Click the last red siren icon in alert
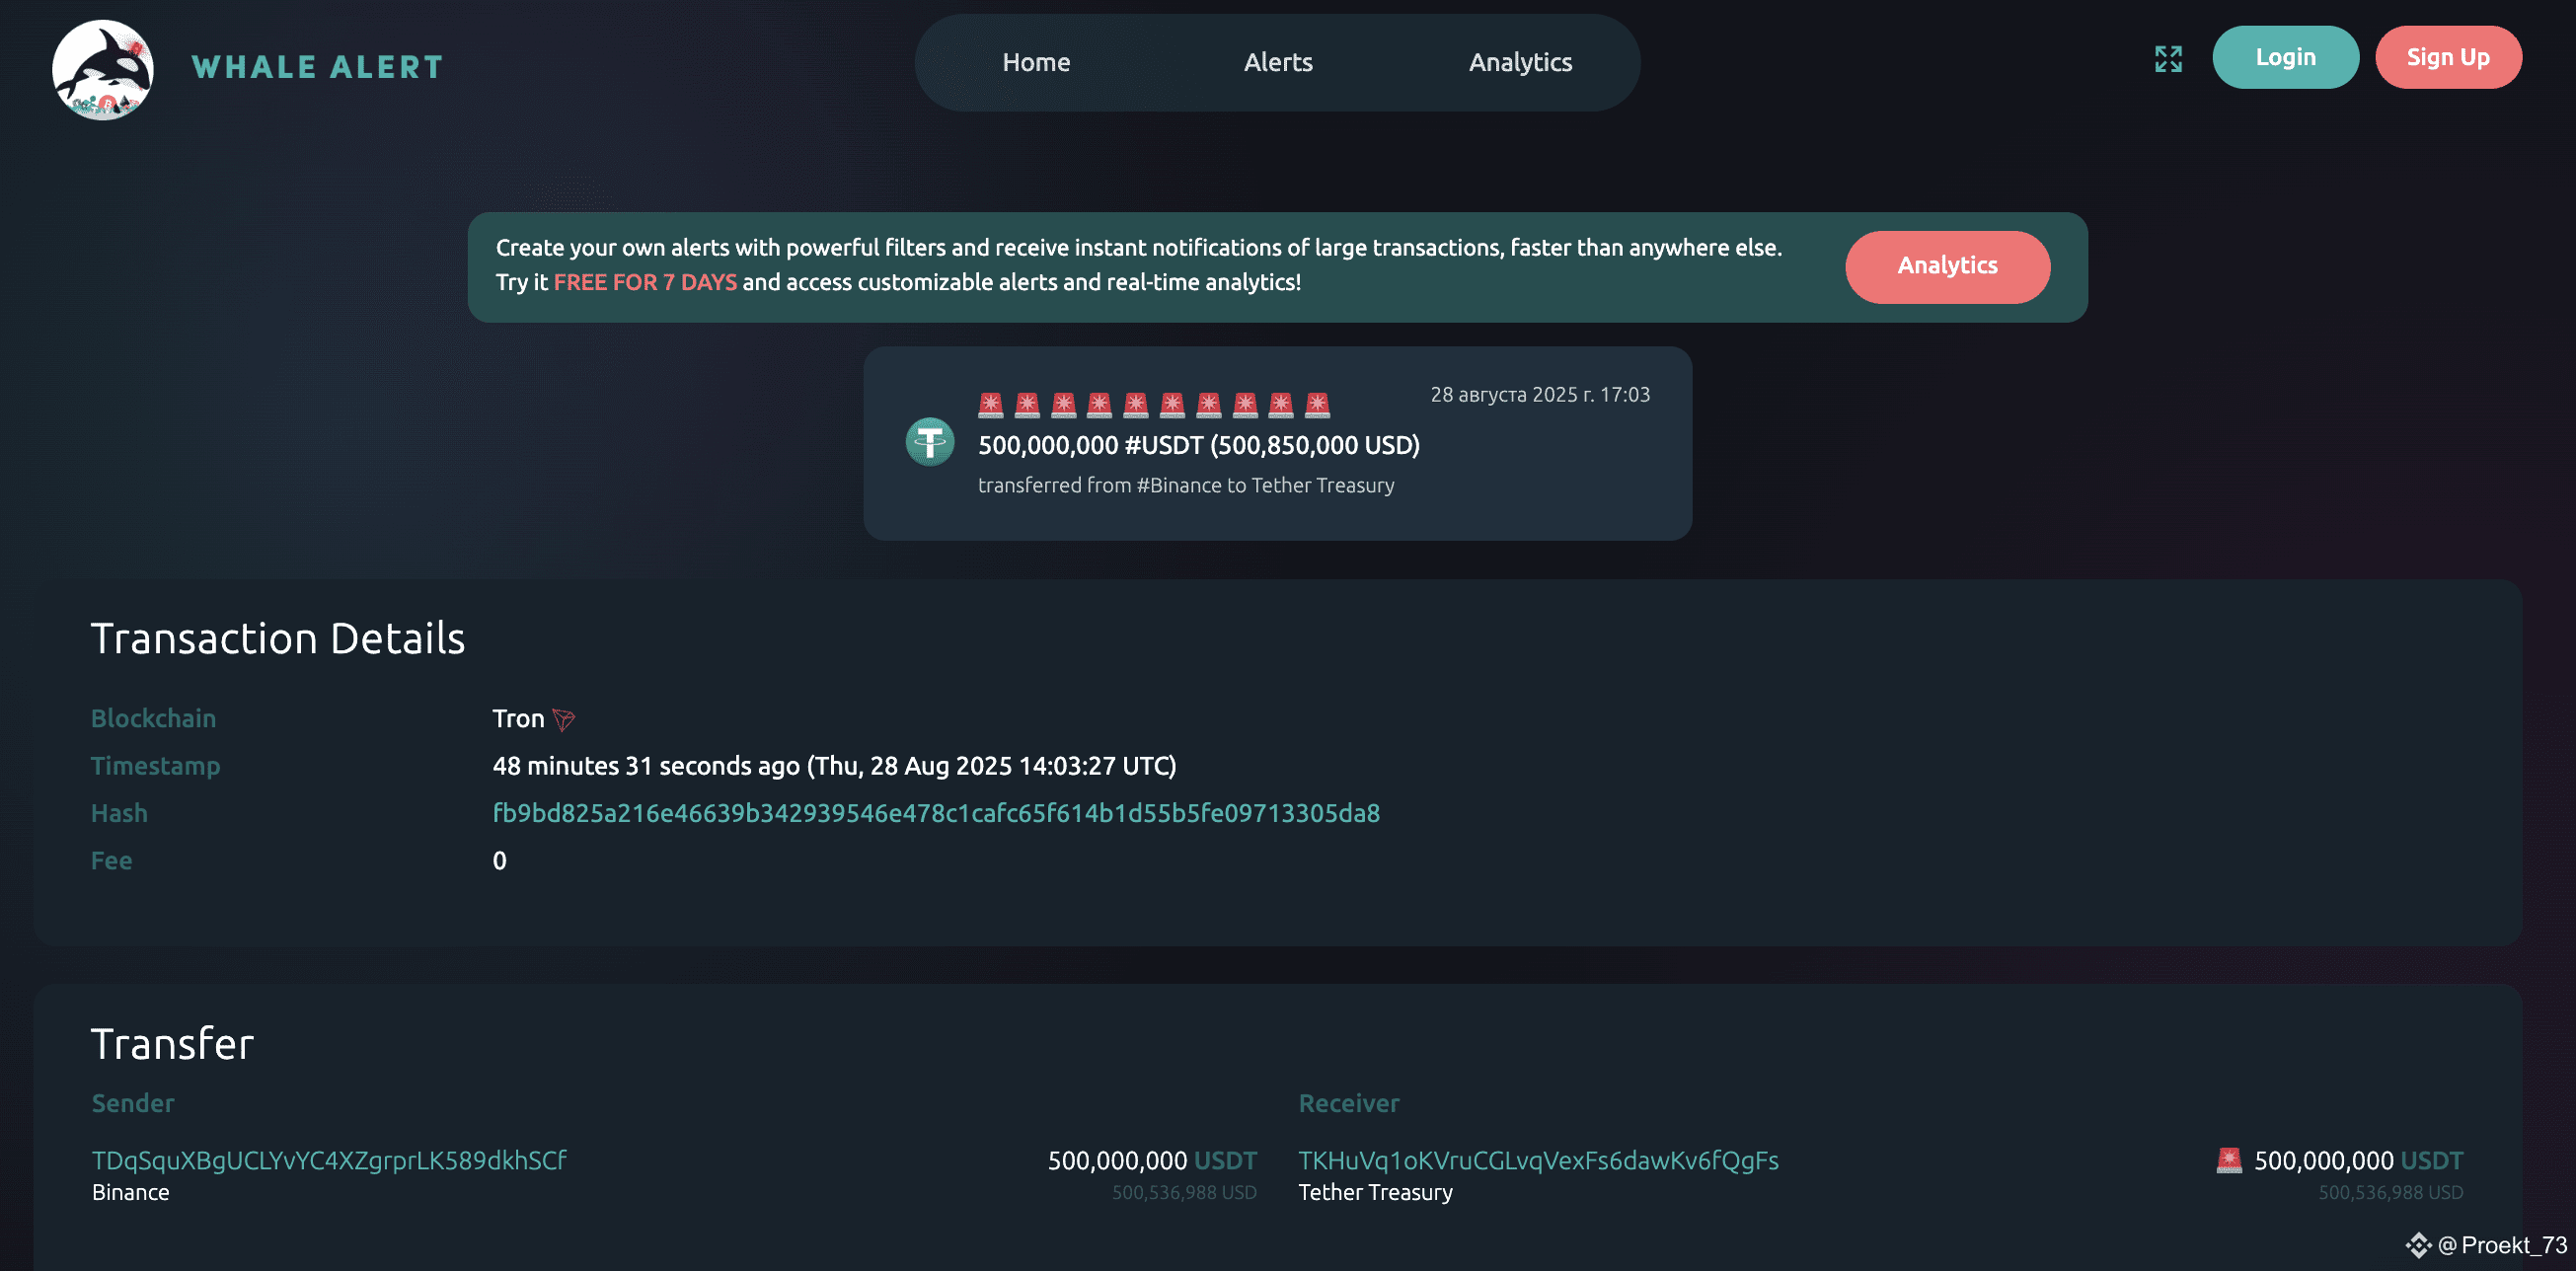Screen dimensions: 2576x1271 pos(1317,405)
